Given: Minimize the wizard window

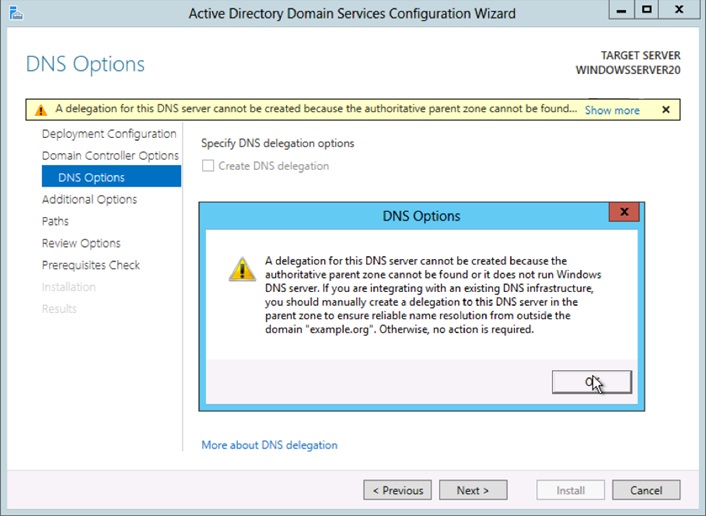Looking at the screenshot, I should pos(621,9).
